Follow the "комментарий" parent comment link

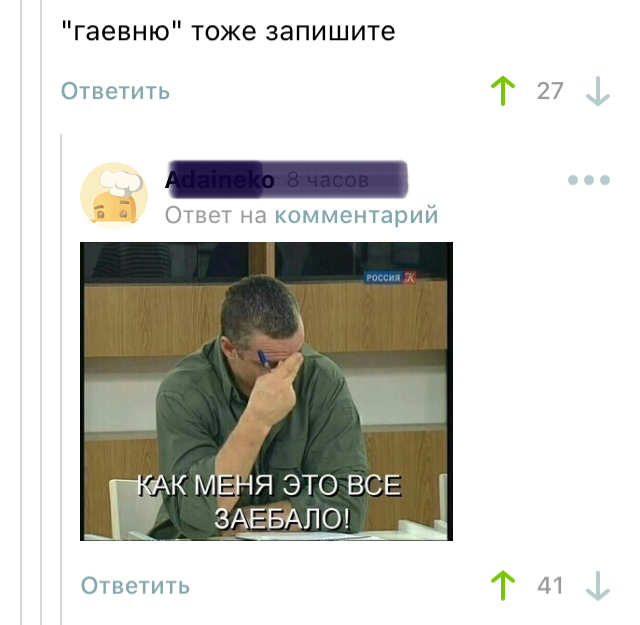356,215
